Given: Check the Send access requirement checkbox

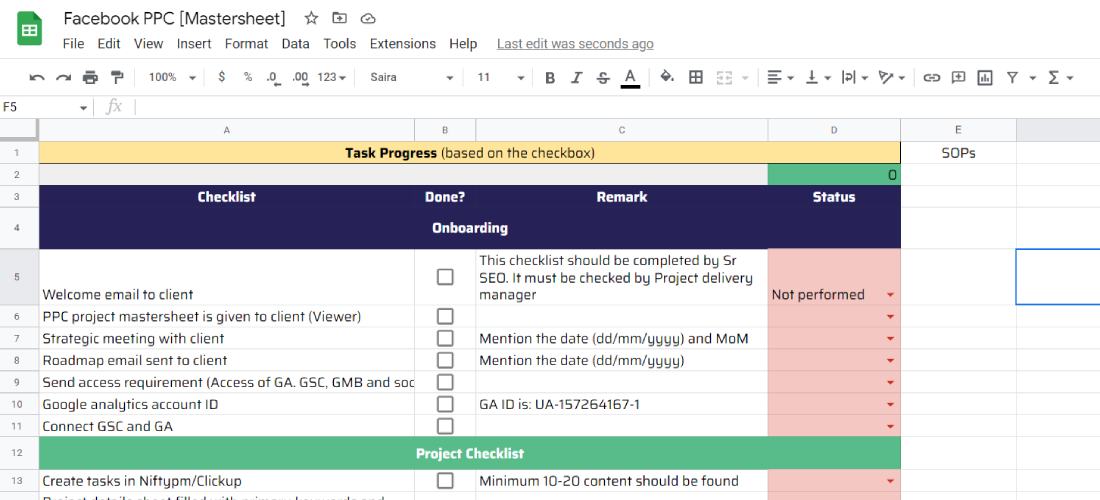Looking at the screenshot, I should click(x=445, y=382).
